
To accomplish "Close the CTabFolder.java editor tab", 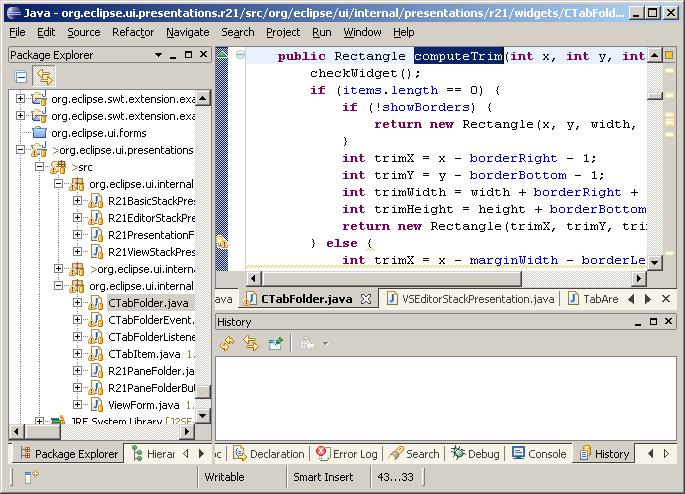I will pos(366,299).
